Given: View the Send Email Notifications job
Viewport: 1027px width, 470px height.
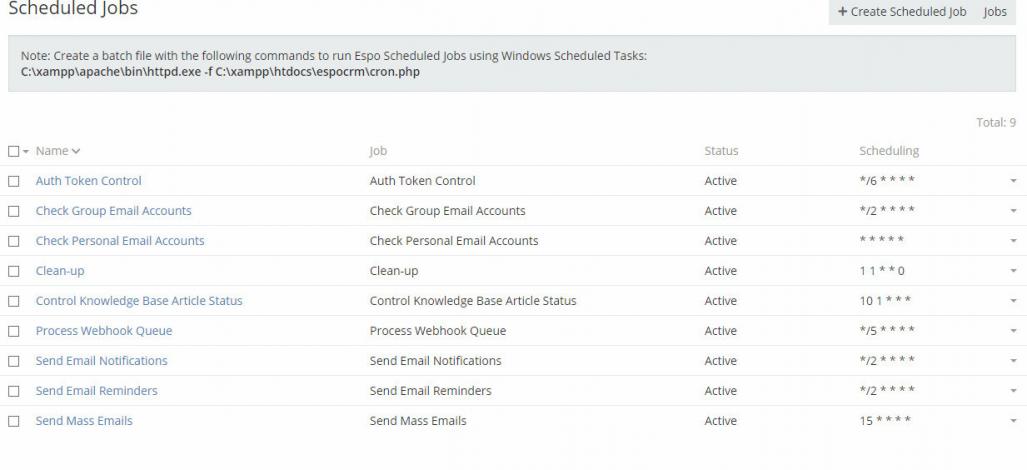Looking at the screenshot, I should (x=101, y=361).
